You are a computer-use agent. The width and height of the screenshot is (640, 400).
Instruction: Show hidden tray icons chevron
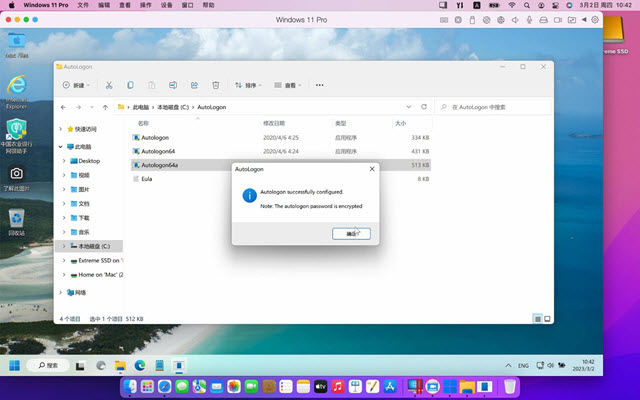click(508, 365)
